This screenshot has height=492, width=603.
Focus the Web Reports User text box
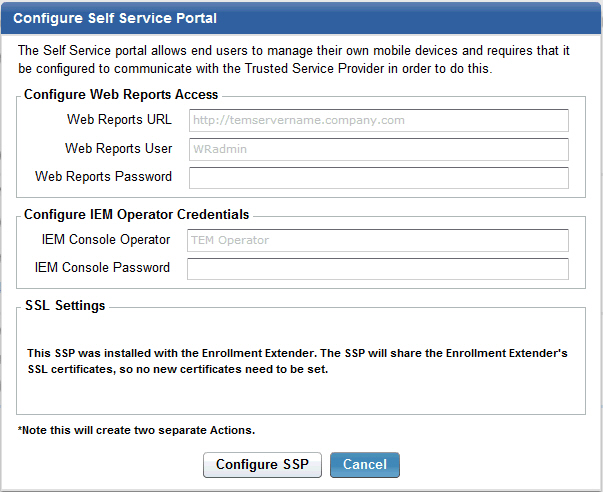click(x=378, y=149)
